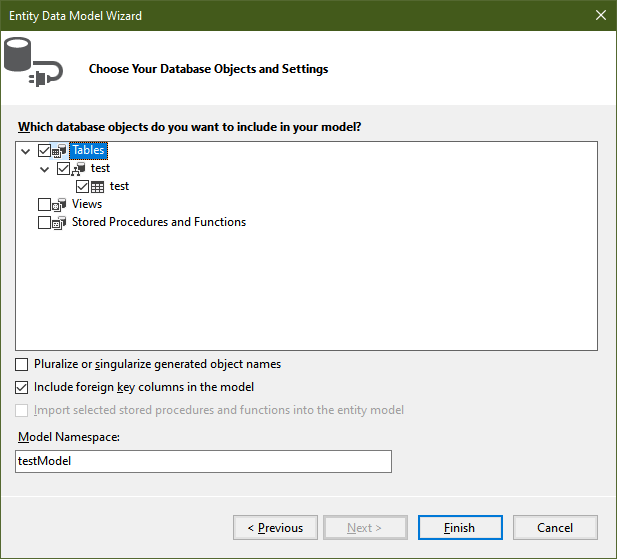Click the Views database icon
The height and width of the screenshot is (559, 617).
pos(59,205)
